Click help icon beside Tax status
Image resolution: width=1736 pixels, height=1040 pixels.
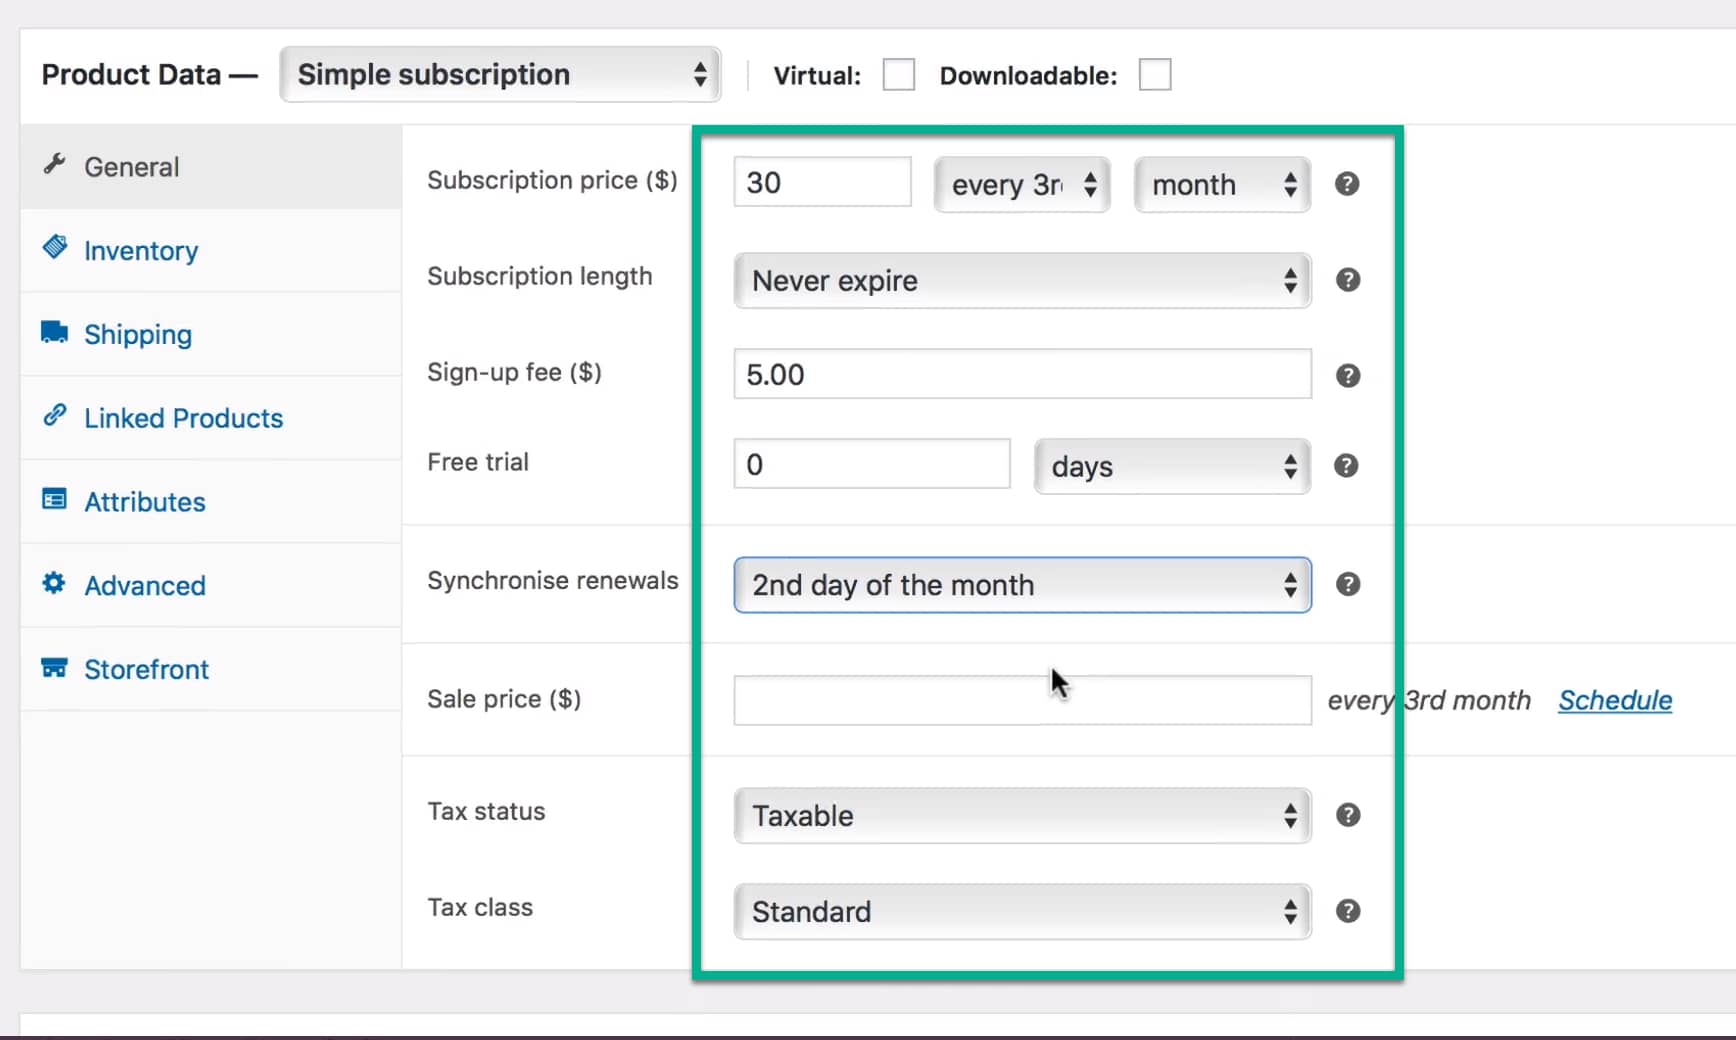[x=1347, y=815]
